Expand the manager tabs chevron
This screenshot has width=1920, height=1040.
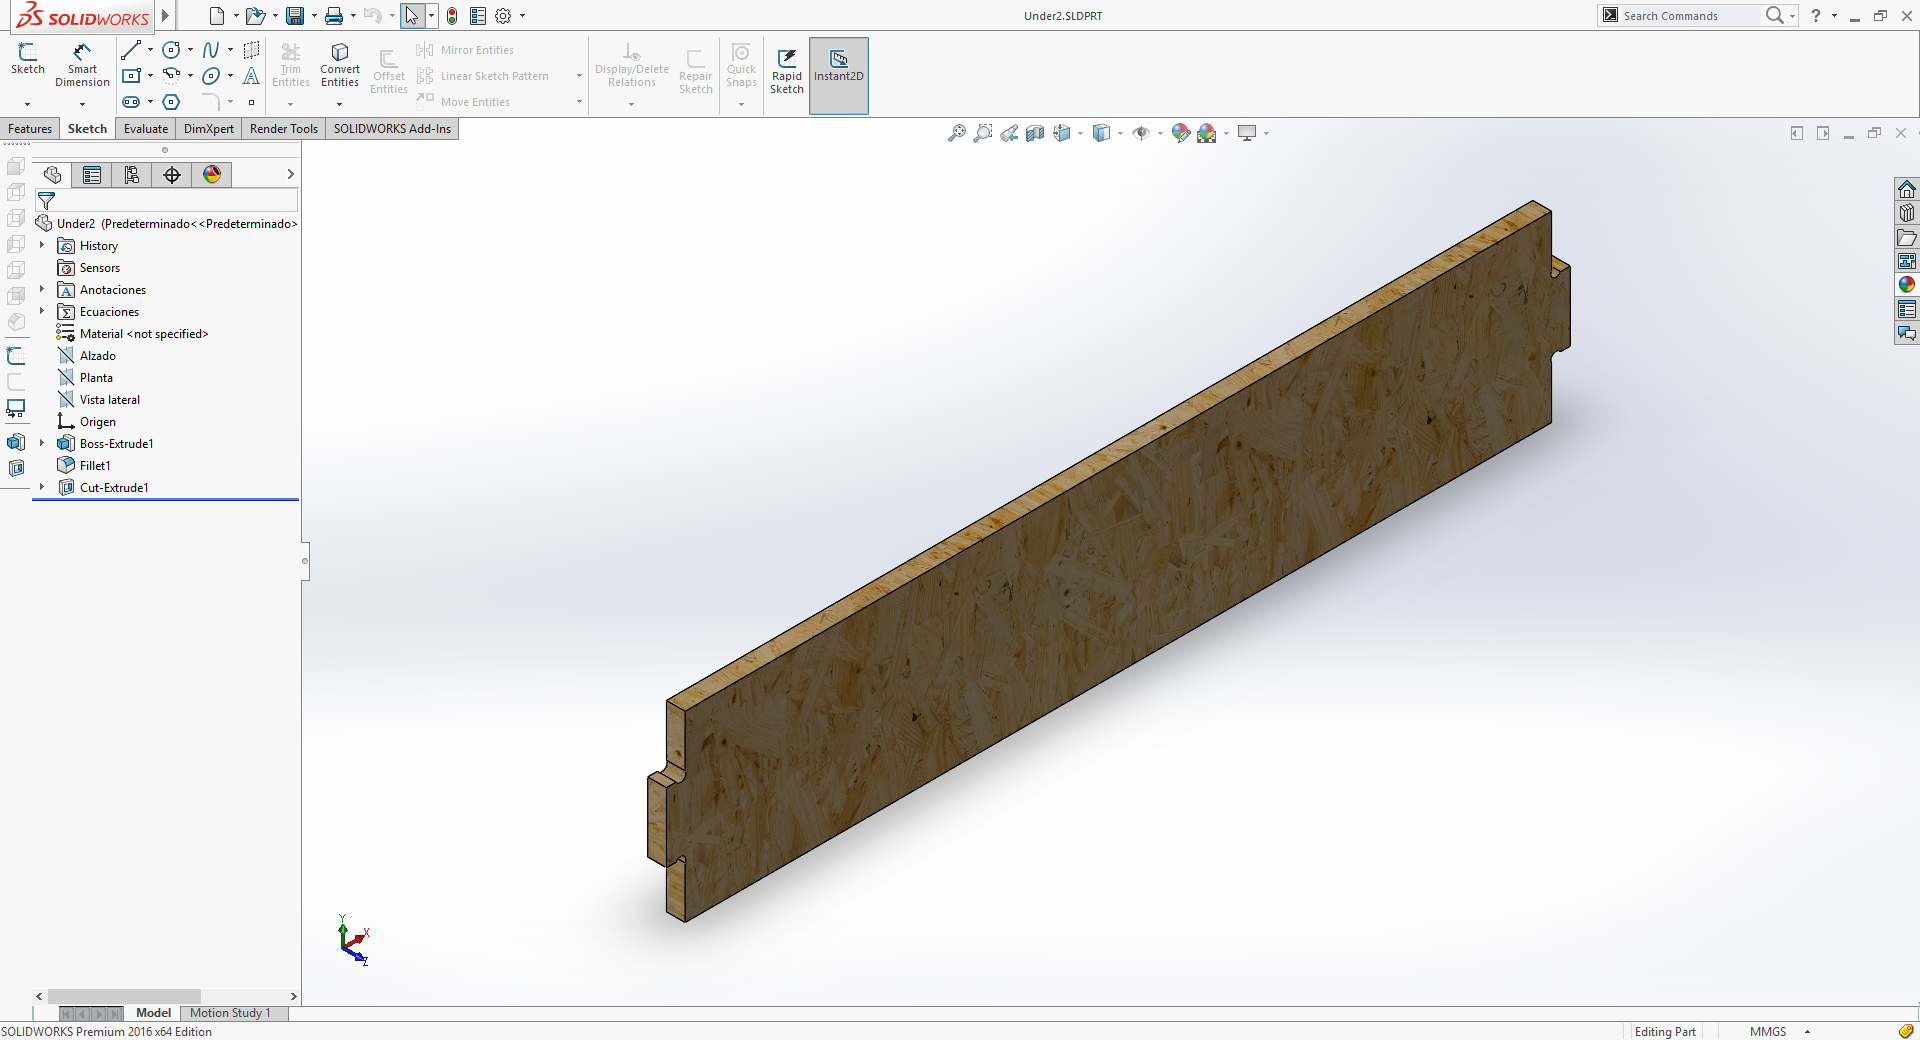[x=290, y=175]
